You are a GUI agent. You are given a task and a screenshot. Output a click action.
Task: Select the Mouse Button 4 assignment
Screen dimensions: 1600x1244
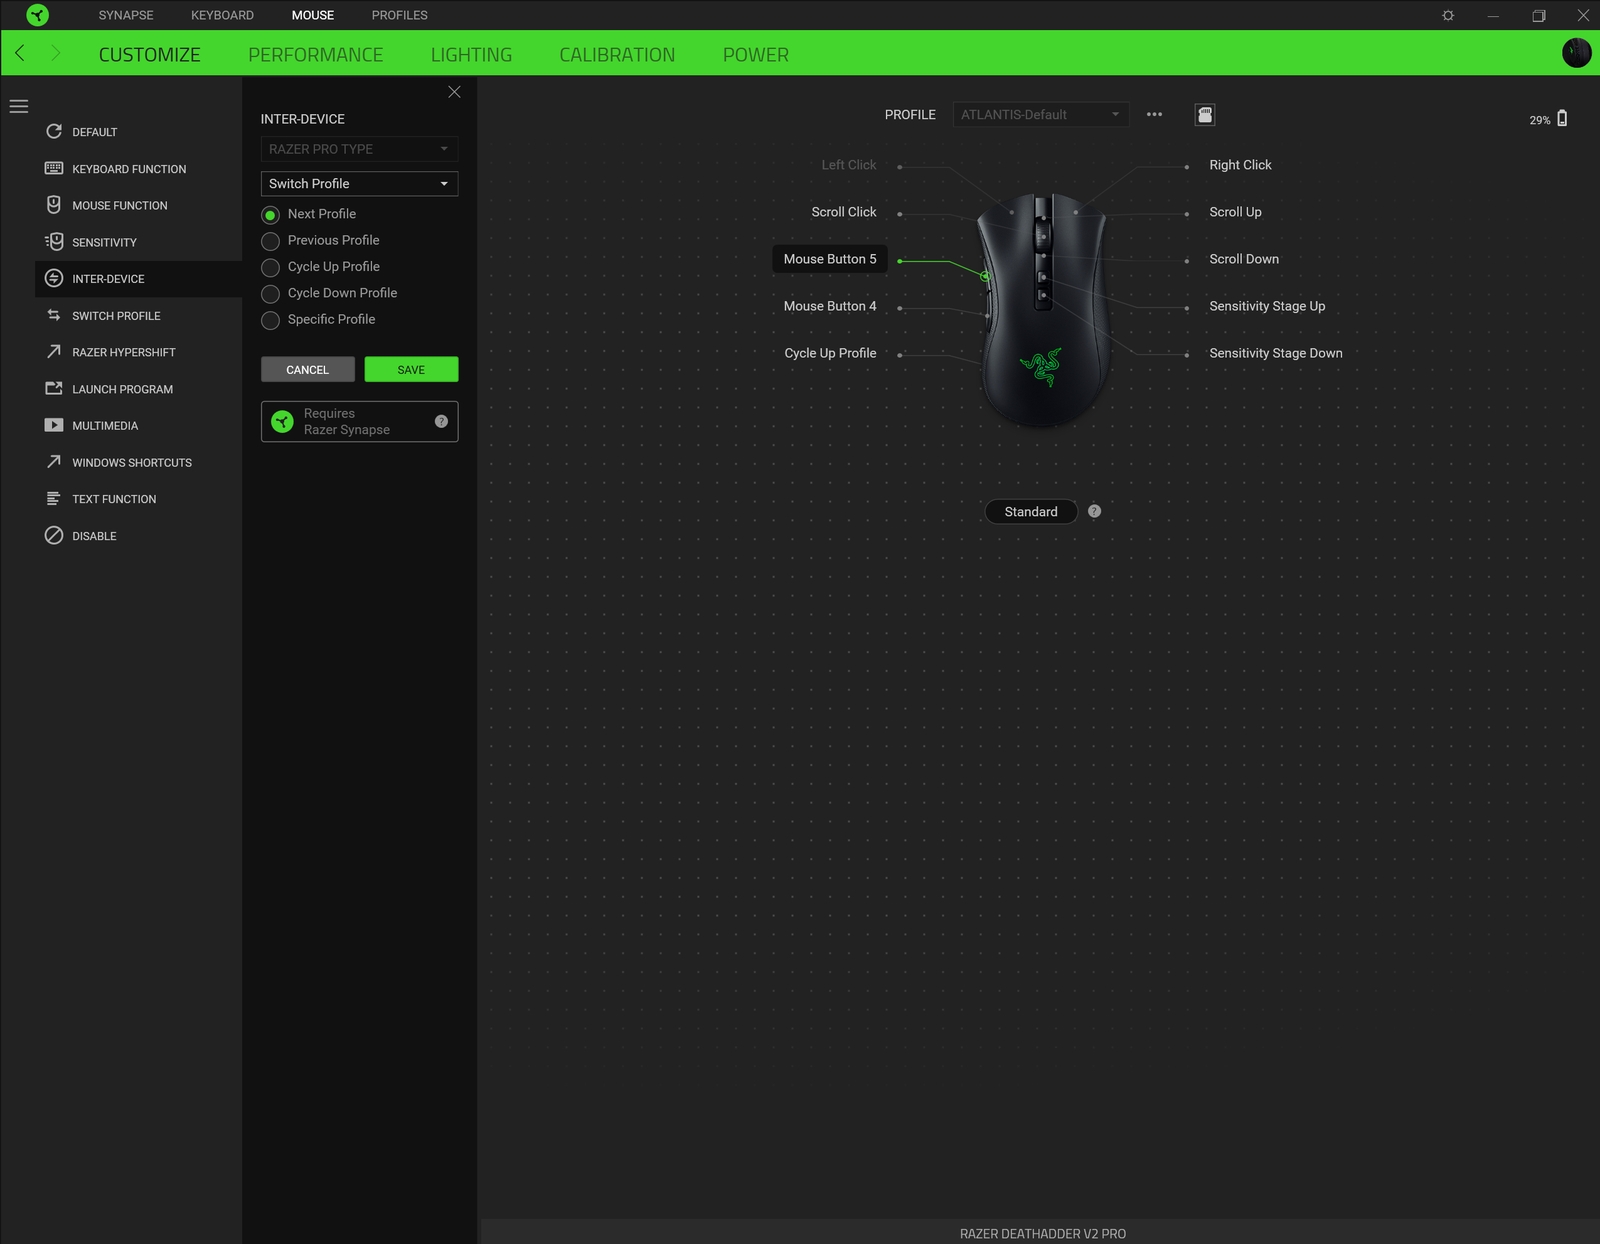point(830,306)
